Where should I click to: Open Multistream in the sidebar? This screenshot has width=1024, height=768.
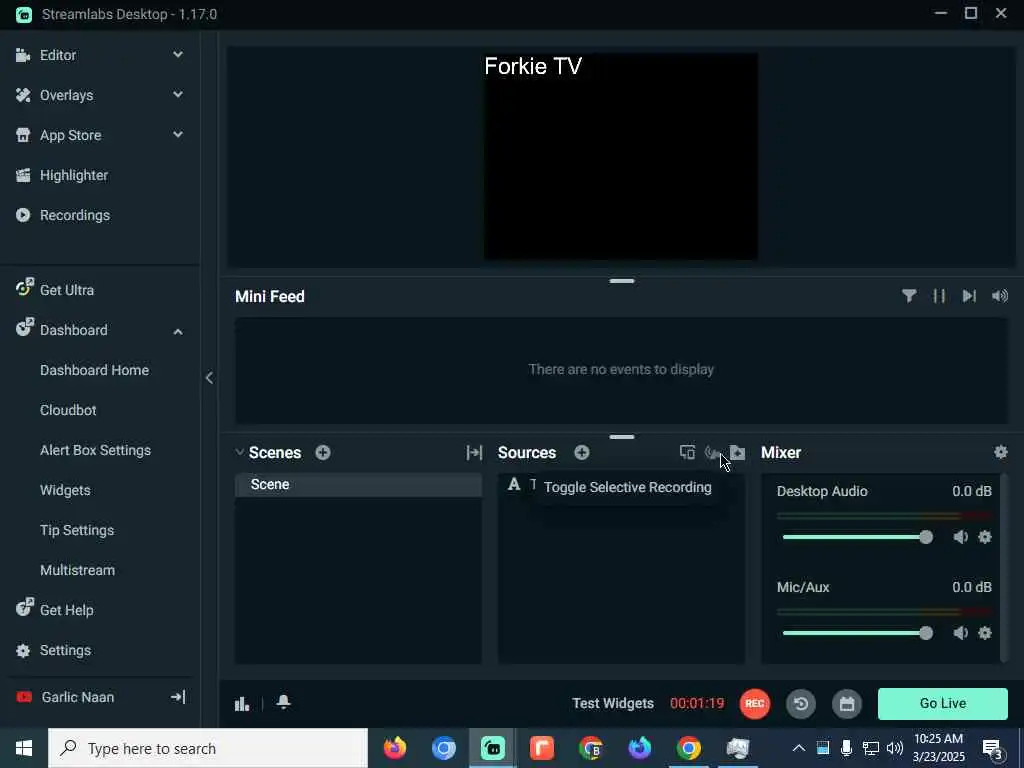tap(77, 570)
